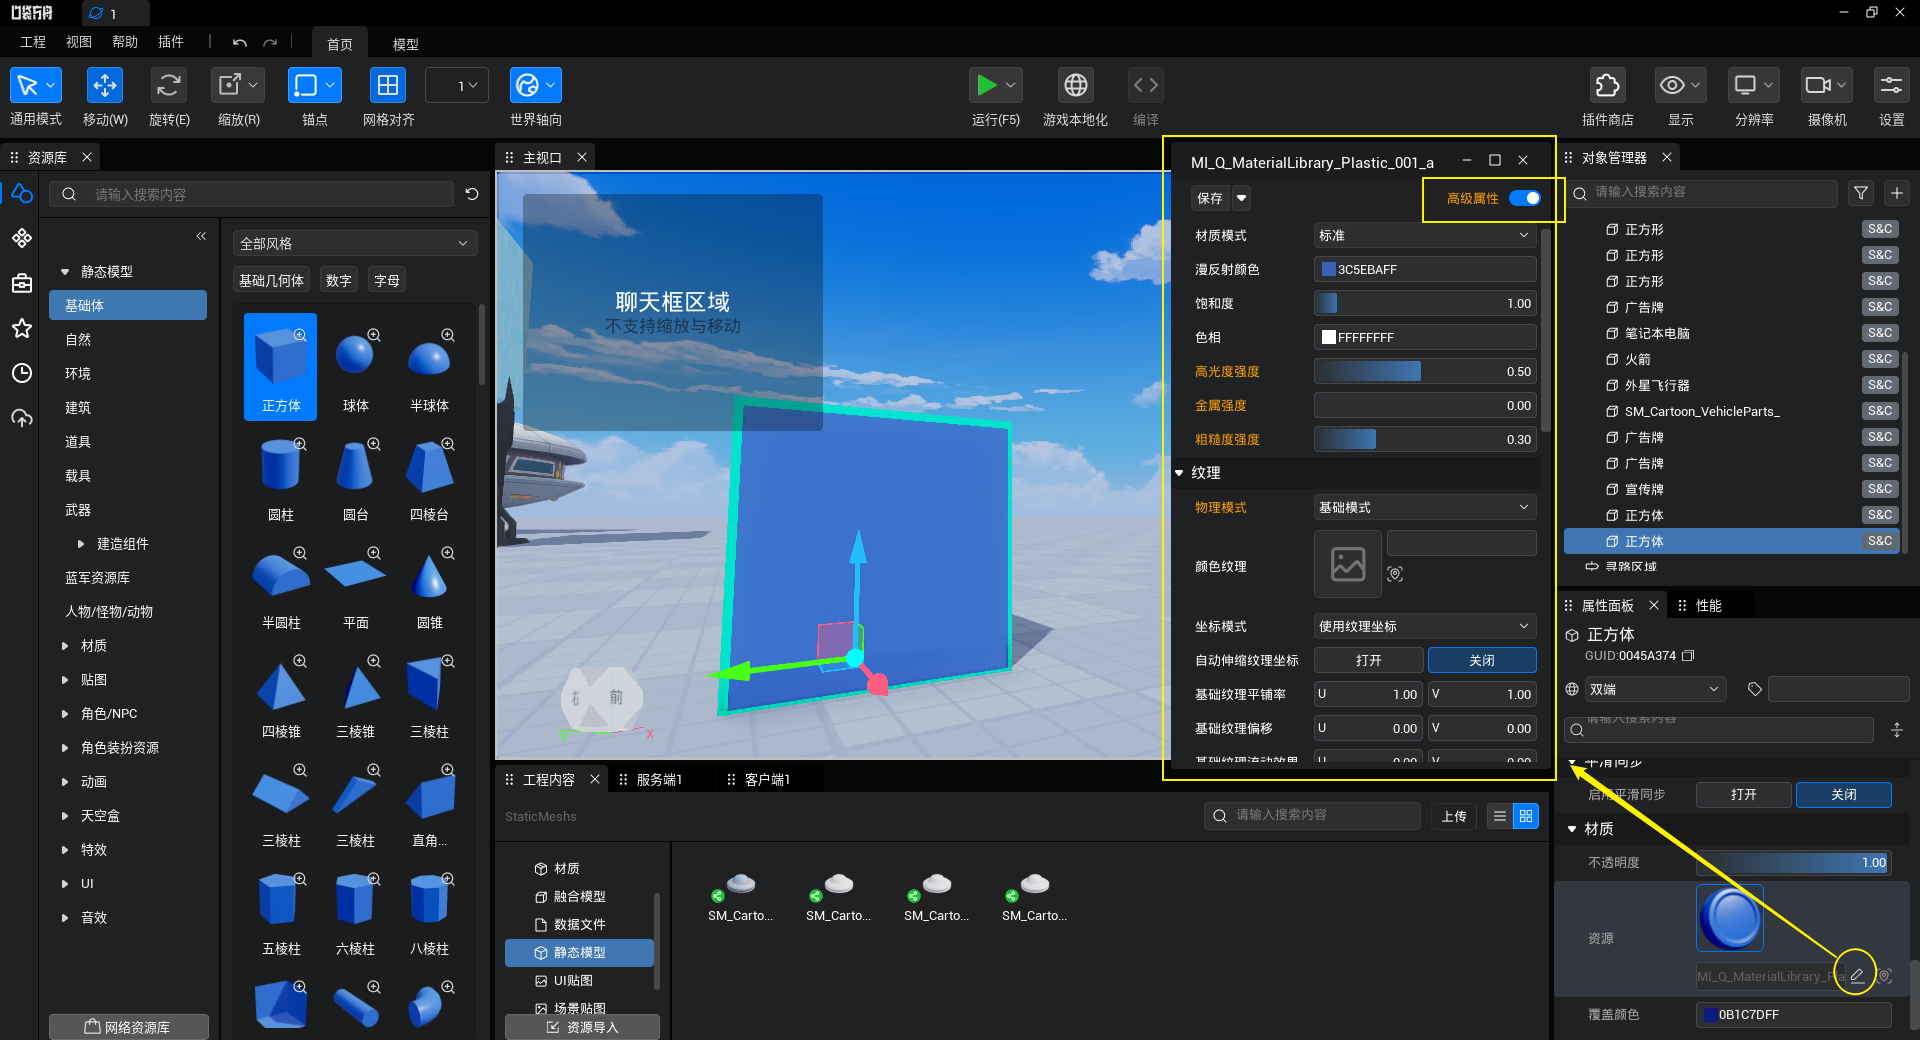This screenshot has width=1920, height=1040.
Task: Toggle the 高级属性 switch
Action: pyautogui.click(x=1525, y=198)
